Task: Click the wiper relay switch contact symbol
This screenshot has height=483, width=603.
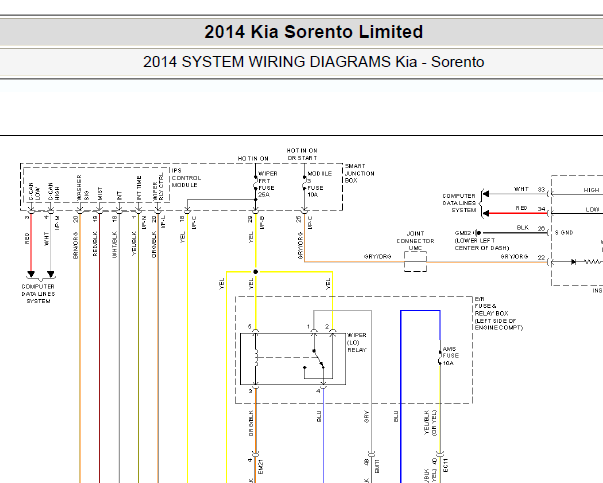Action: 318,359
